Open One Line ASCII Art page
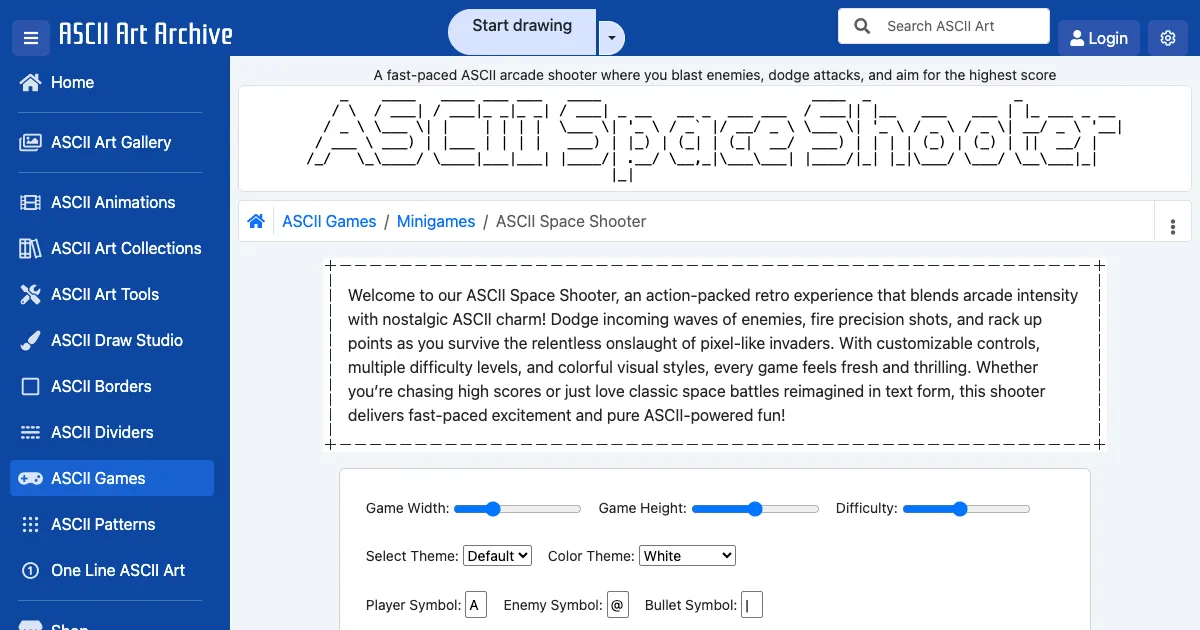The width and height of the screenshot is (1200, 630). [118, 570]
